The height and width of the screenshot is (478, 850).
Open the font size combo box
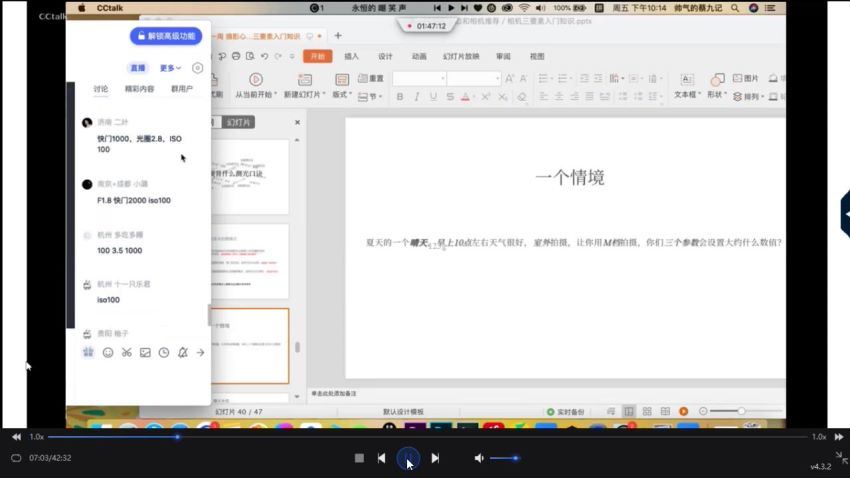click(x=474, y=79)
